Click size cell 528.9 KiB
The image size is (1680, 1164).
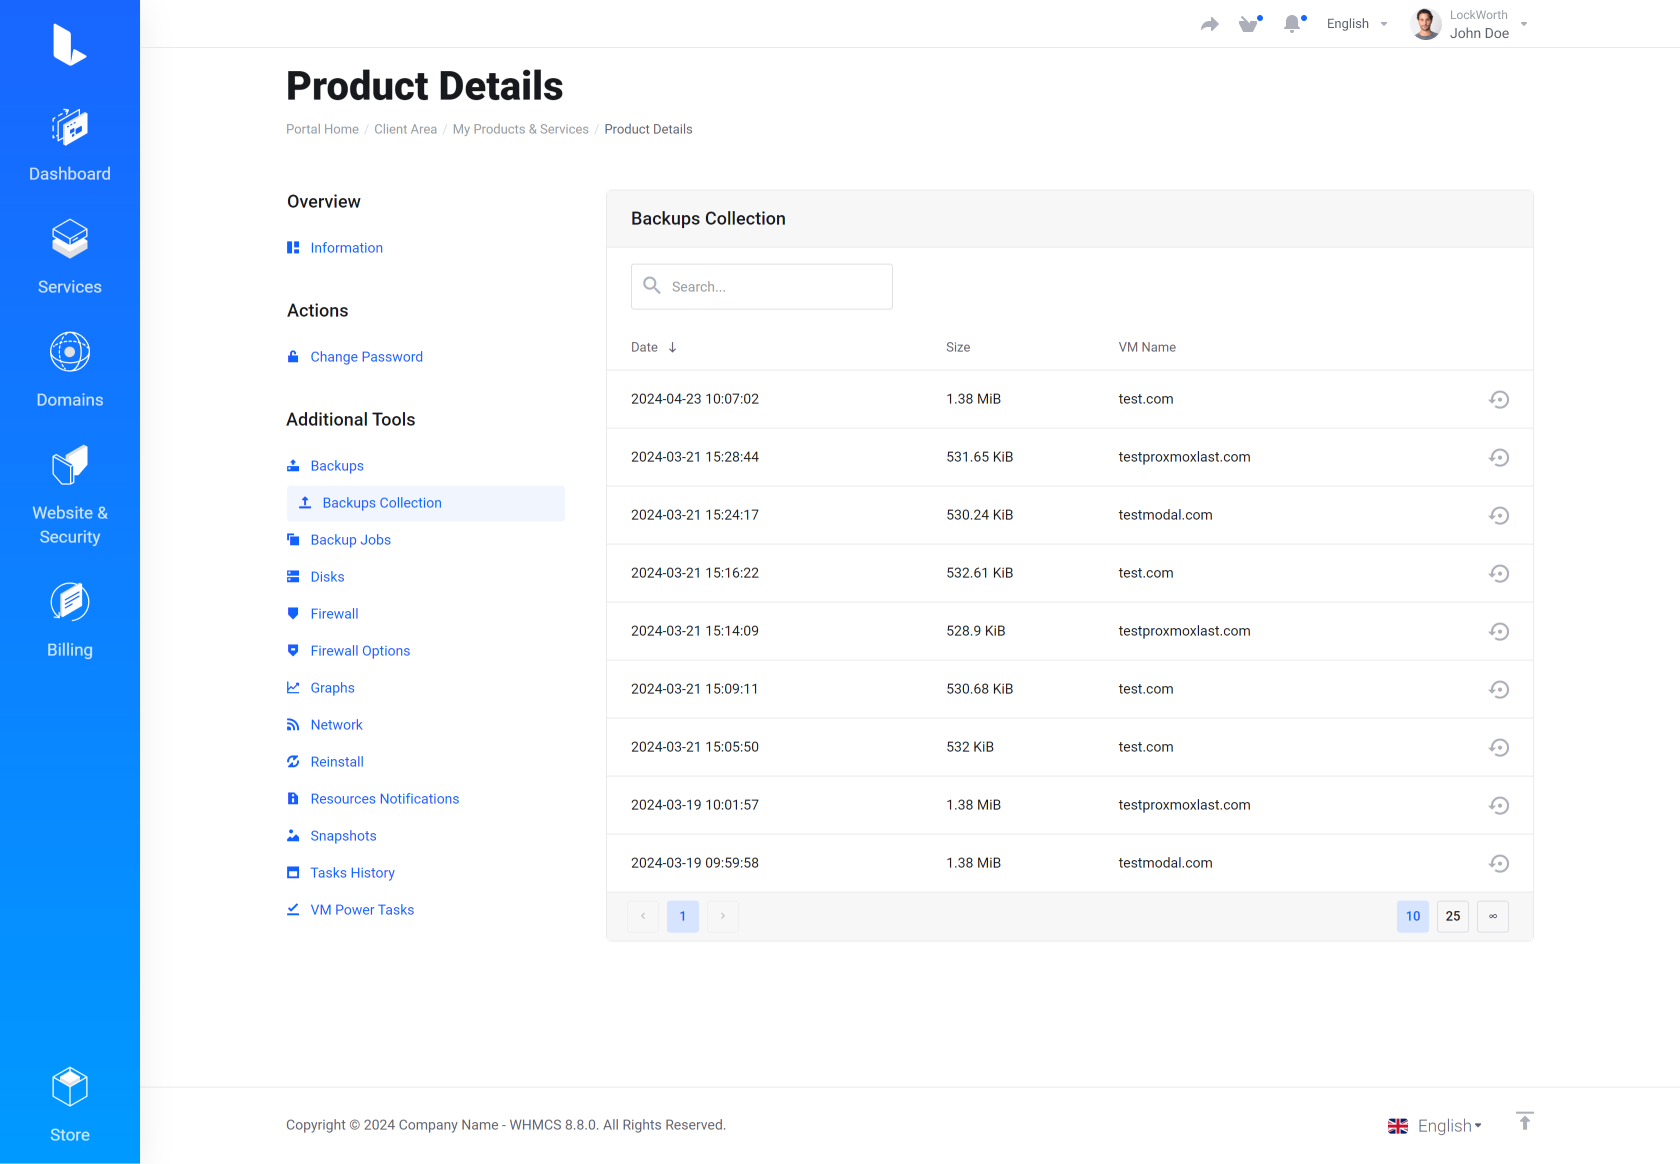pyautogui.click(x=976, y=631)
